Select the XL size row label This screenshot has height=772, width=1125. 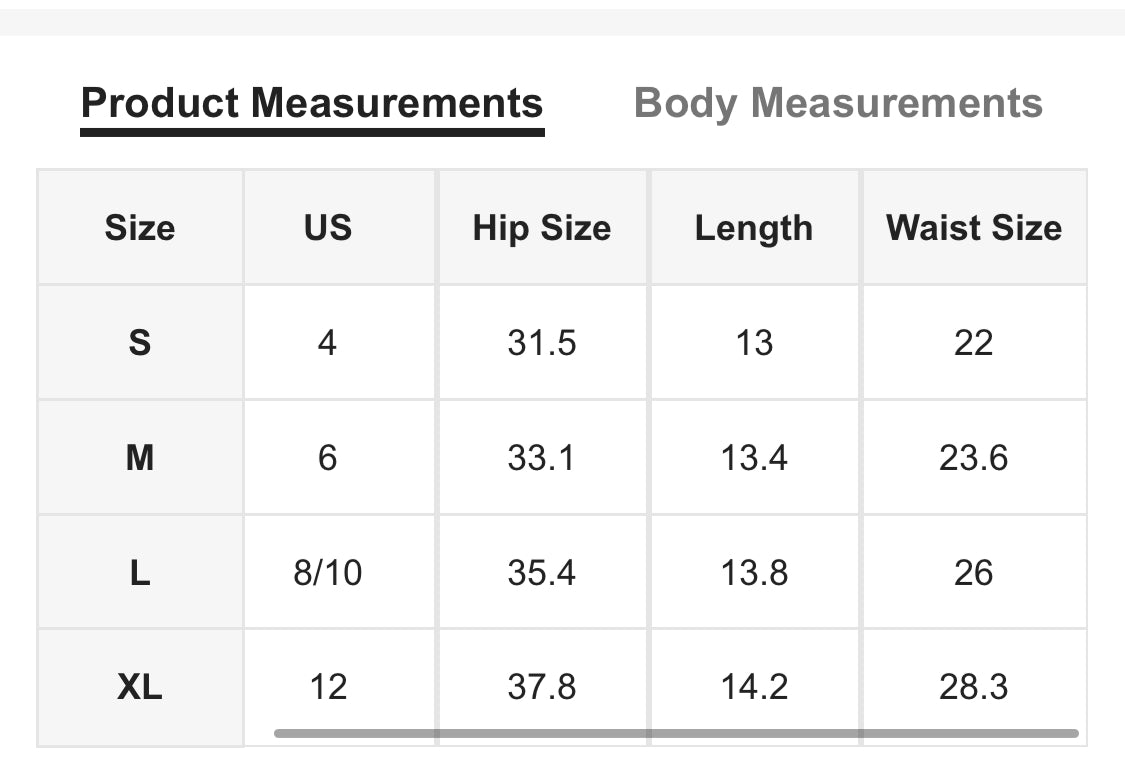(x=140, y=687)
